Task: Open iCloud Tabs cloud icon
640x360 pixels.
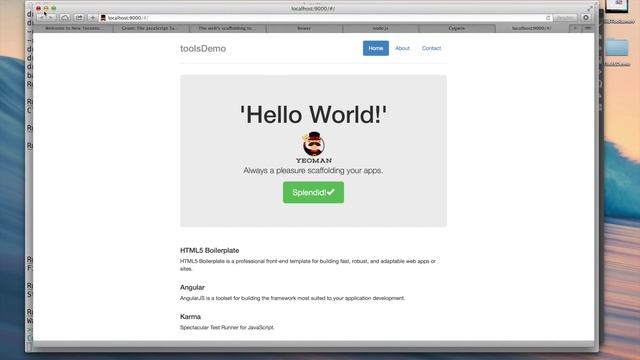Action: (65, 18)
